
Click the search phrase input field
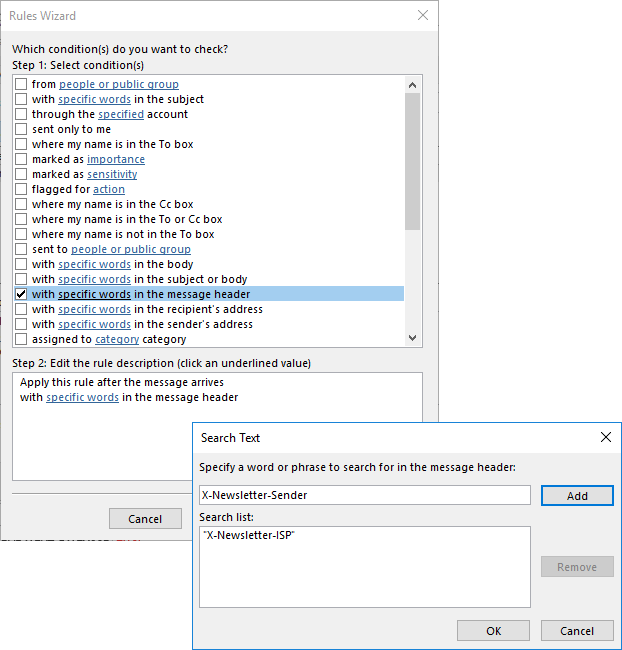364,495
